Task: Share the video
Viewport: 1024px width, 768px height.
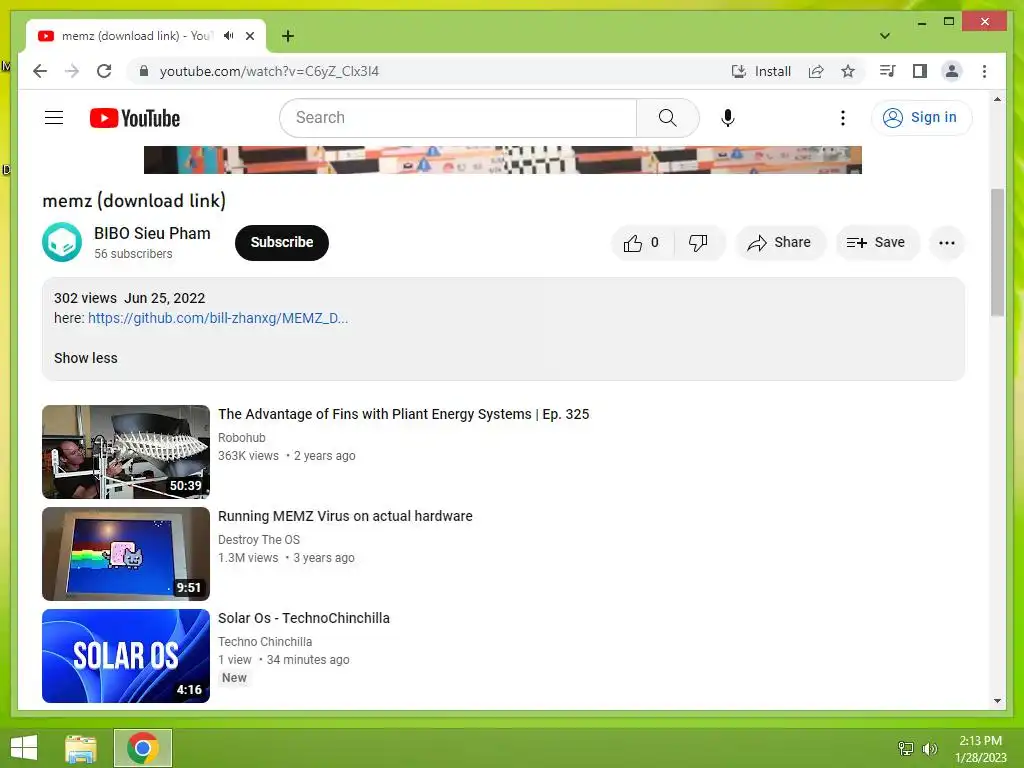Action: (x=780, y=243)
